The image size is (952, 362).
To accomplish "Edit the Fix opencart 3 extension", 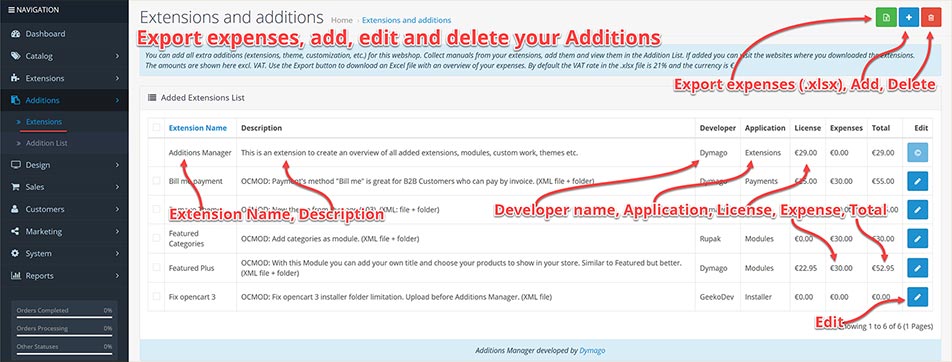I will 917,297.
